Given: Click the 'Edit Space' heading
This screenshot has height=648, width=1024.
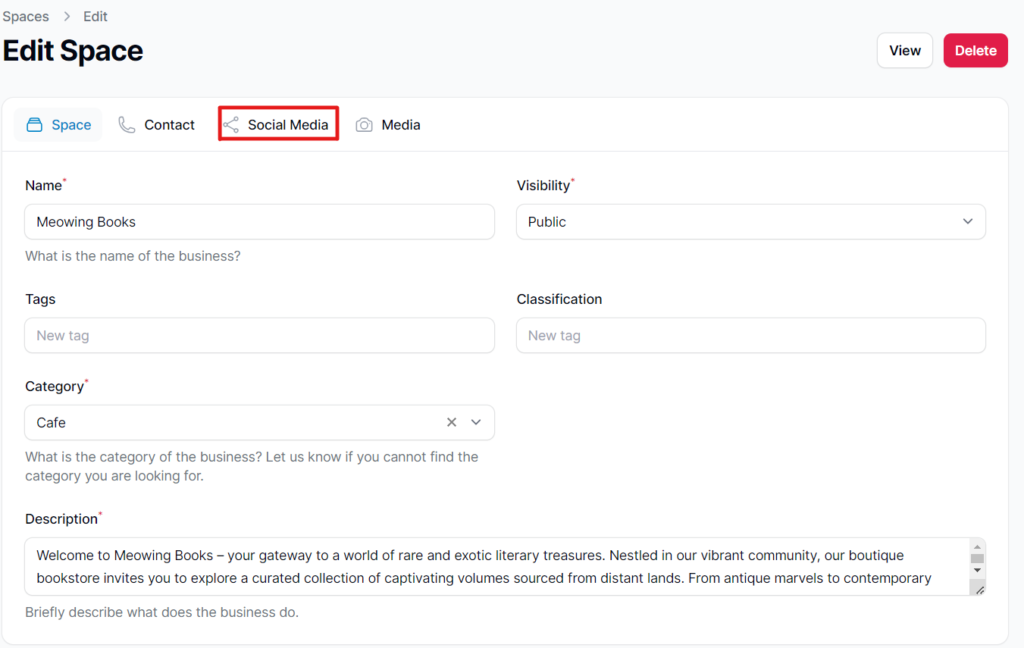Looking at the screenshot, I should (72, 51).
